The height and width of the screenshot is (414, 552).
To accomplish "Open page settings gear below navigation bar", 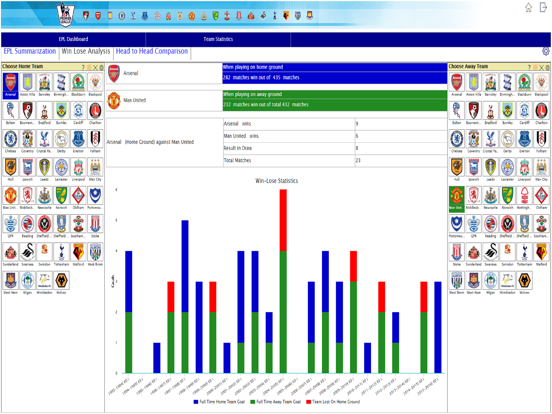I will [x=546, y=51].
